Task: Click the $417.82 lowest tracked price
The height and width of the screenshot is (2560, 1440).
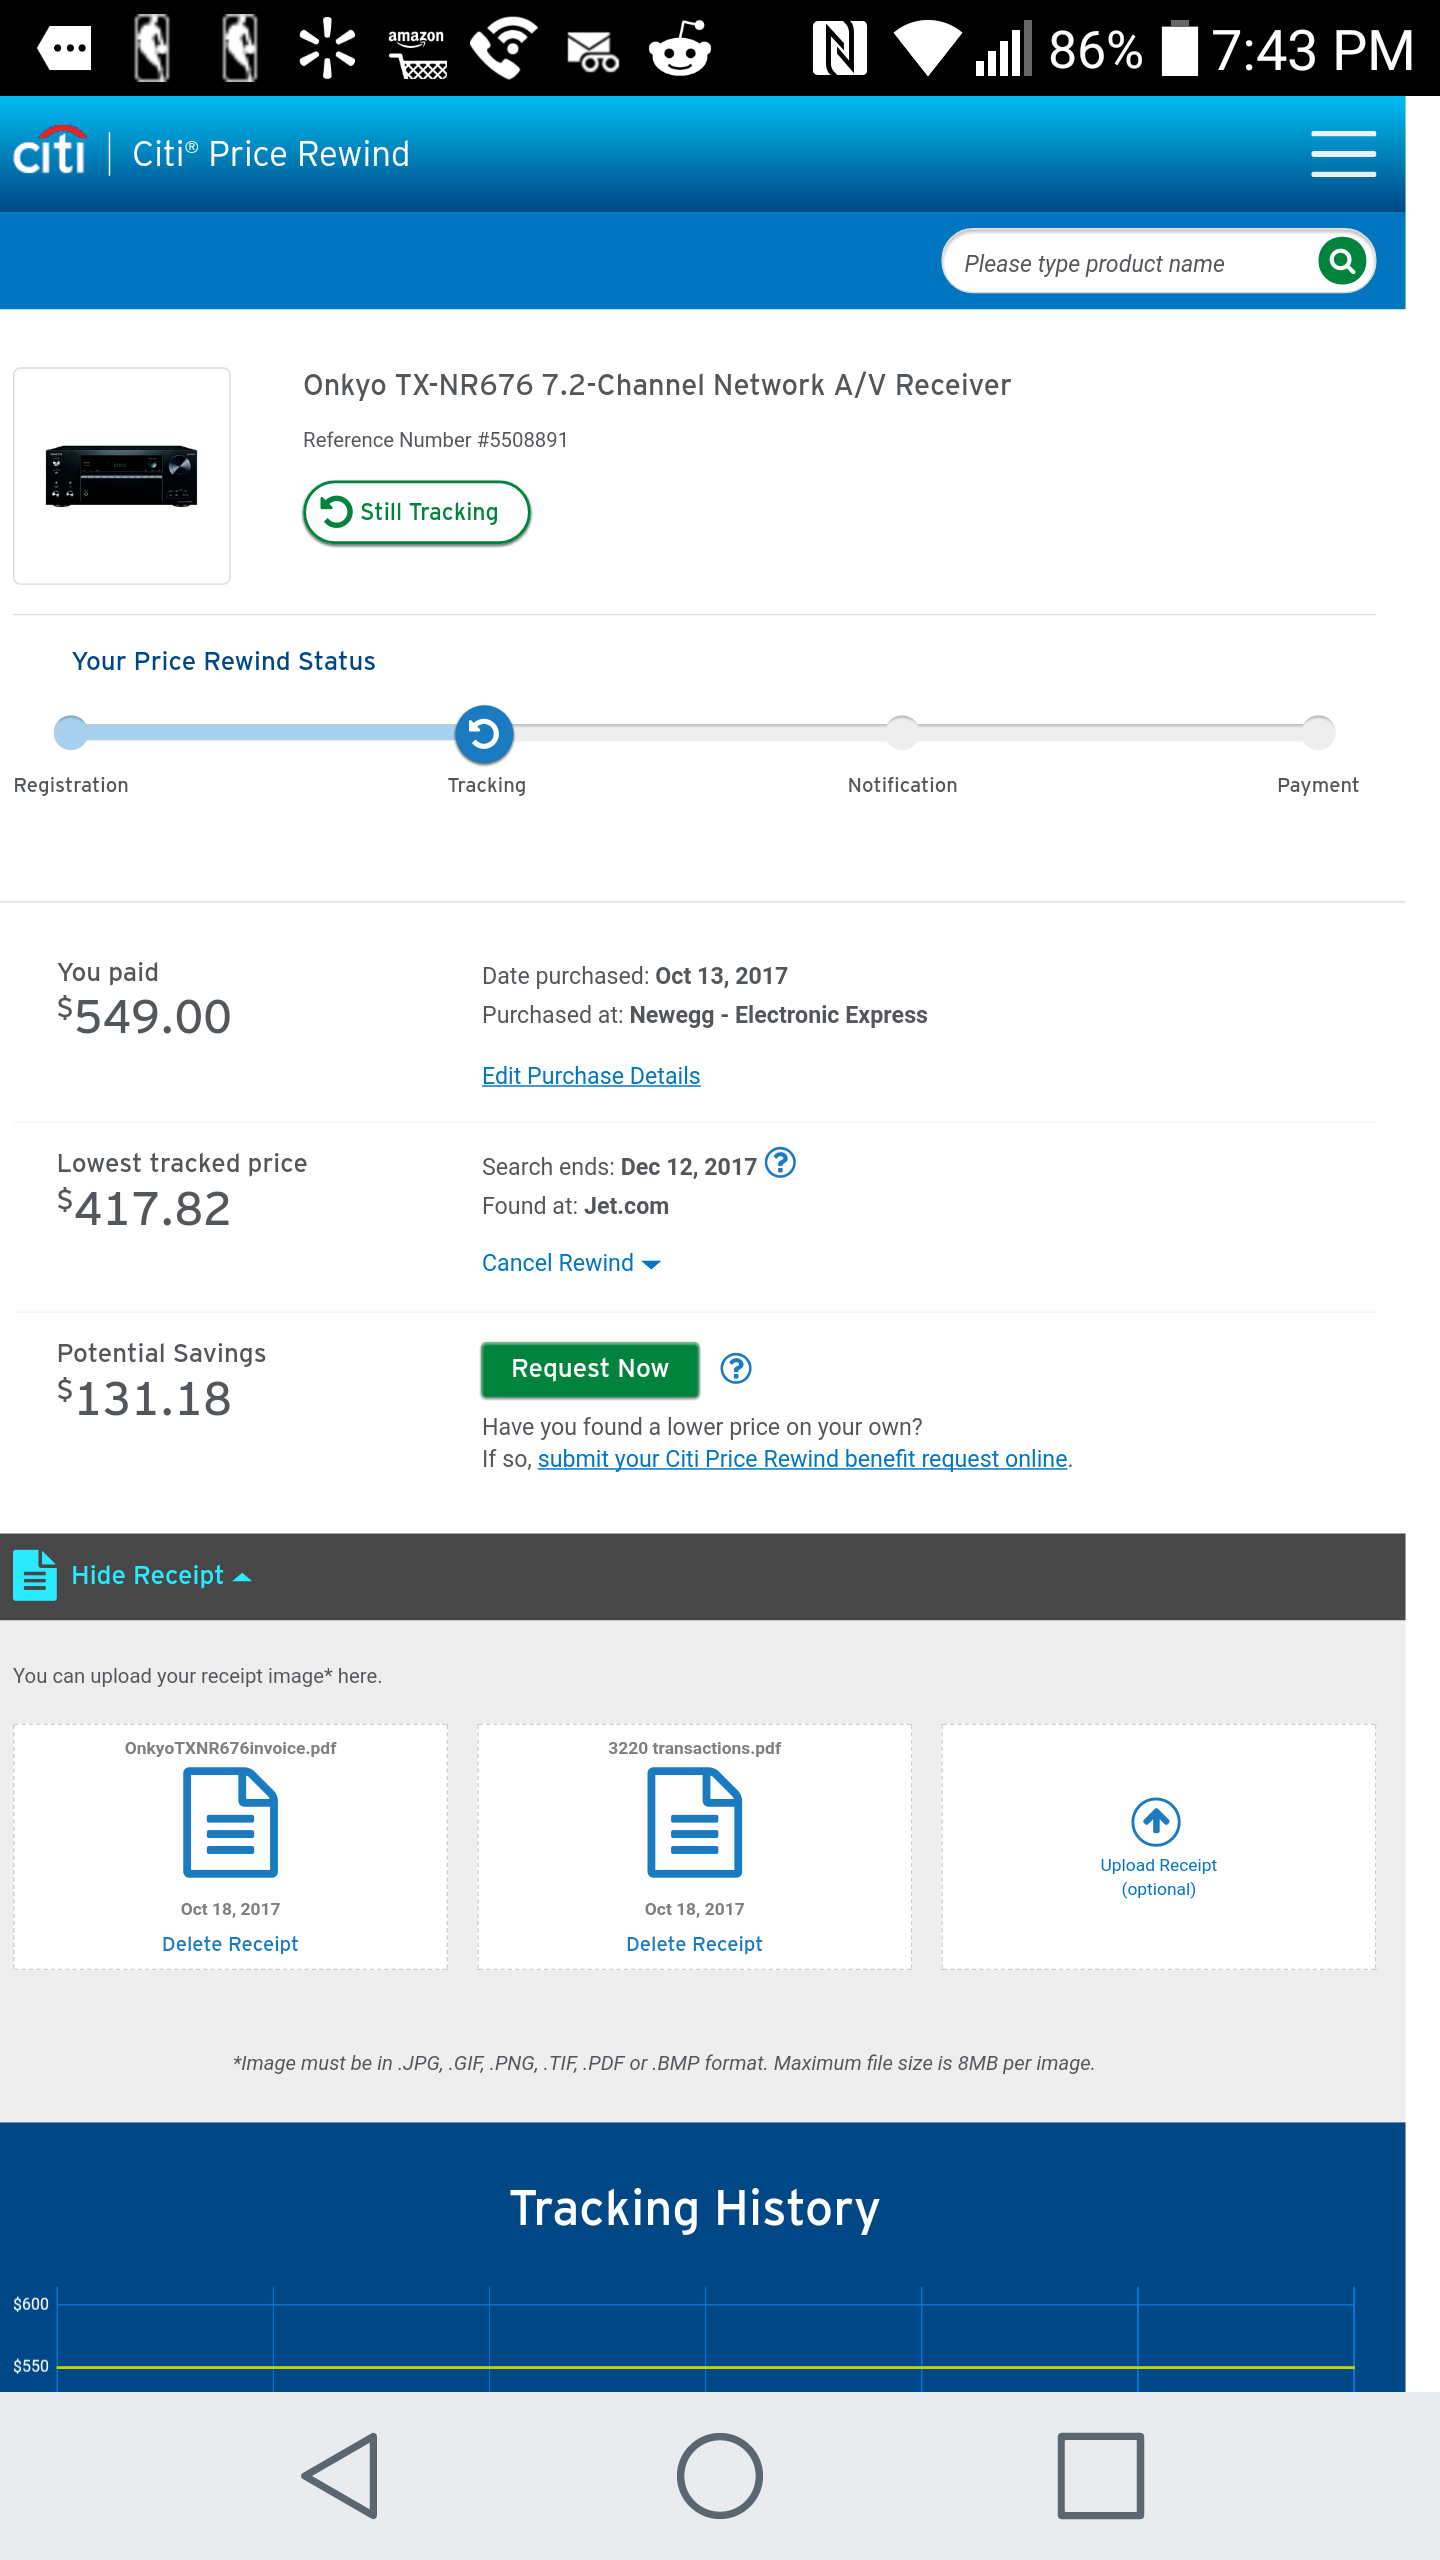Action: pyautogui.click(x=144, y=1208)
